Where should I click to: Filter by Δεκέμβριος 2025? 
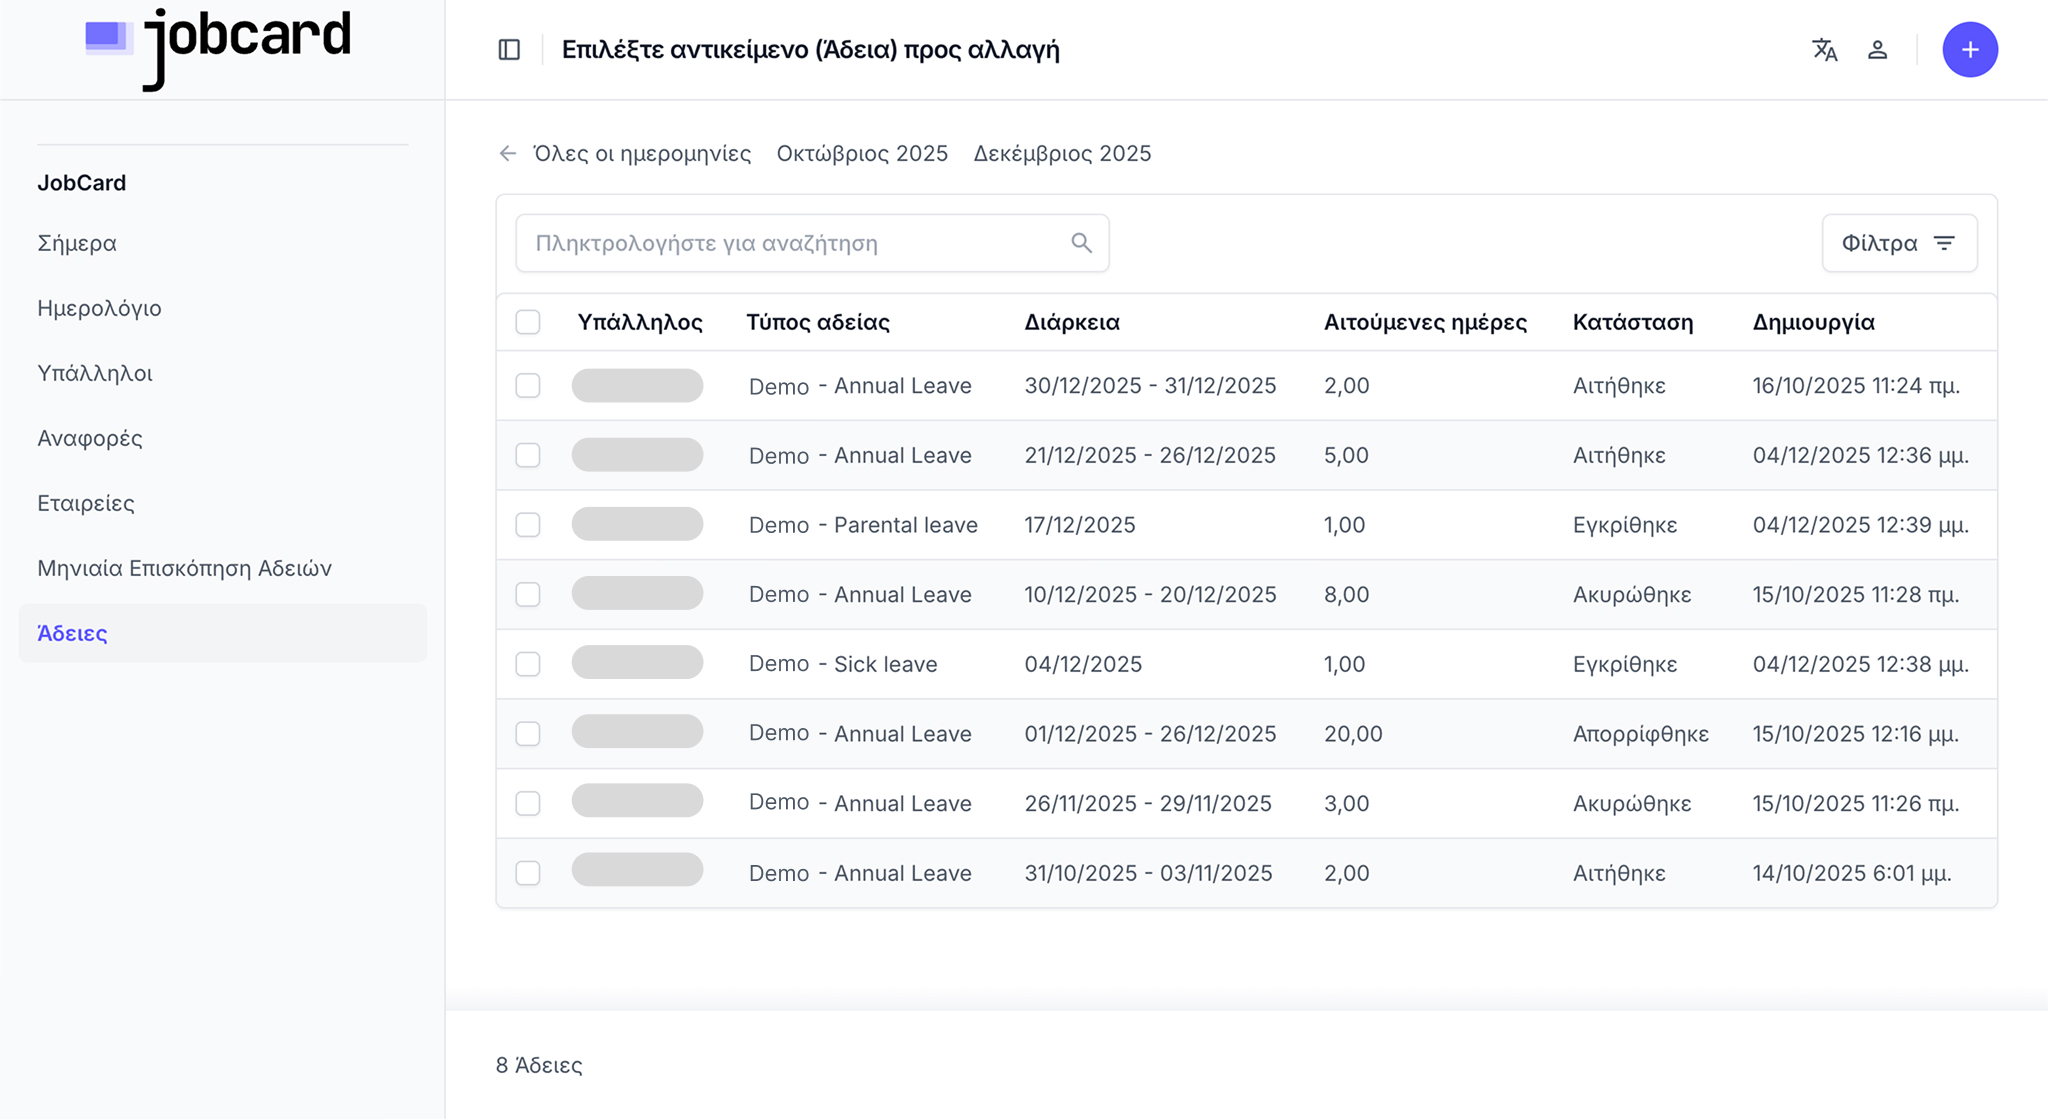click(1061, 153)
